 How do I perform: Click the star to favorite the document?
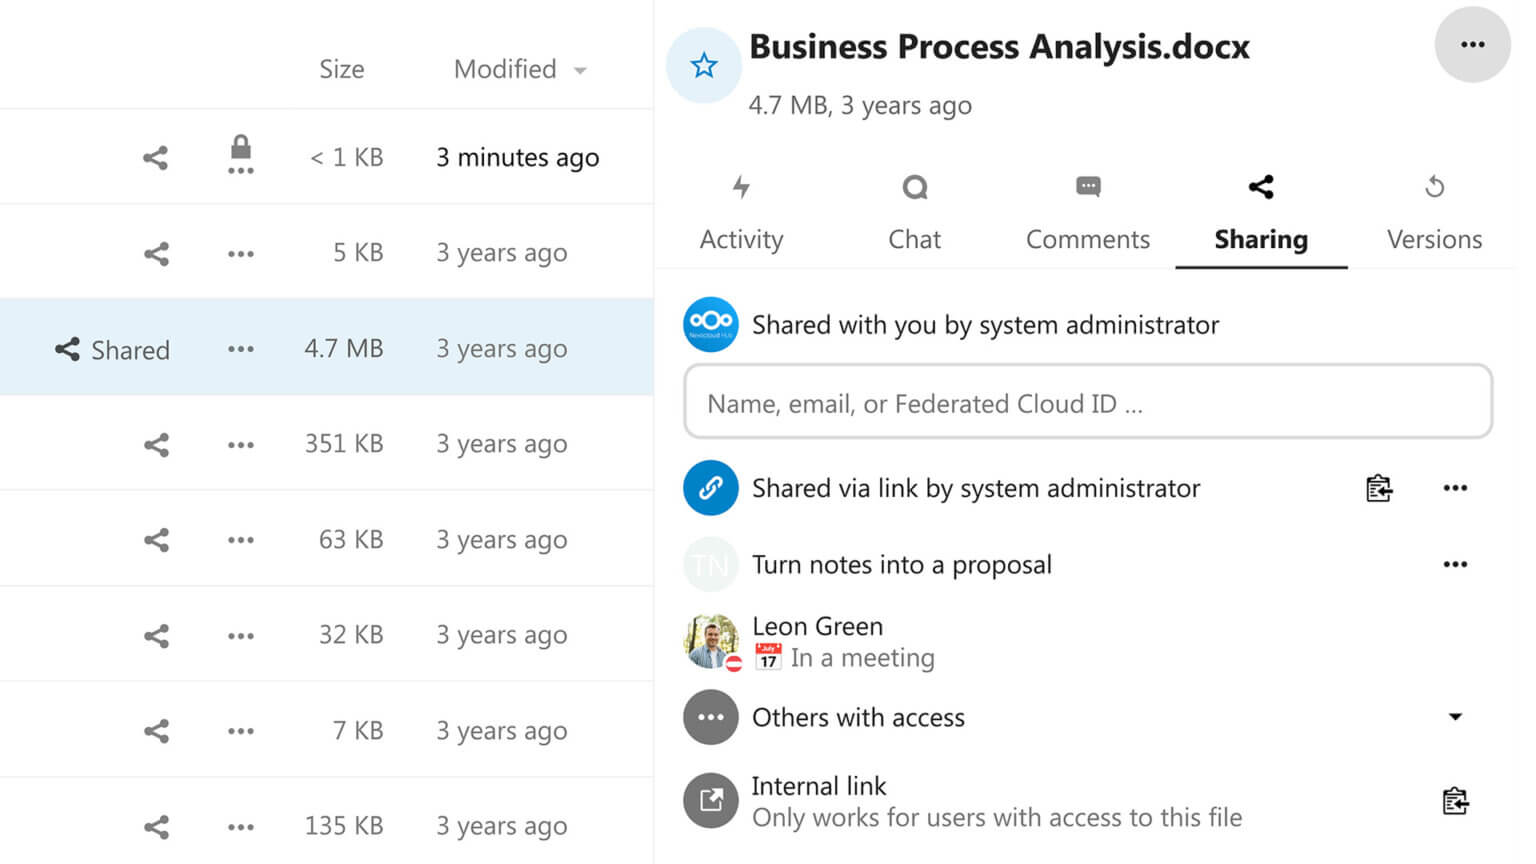pos(704,64)
